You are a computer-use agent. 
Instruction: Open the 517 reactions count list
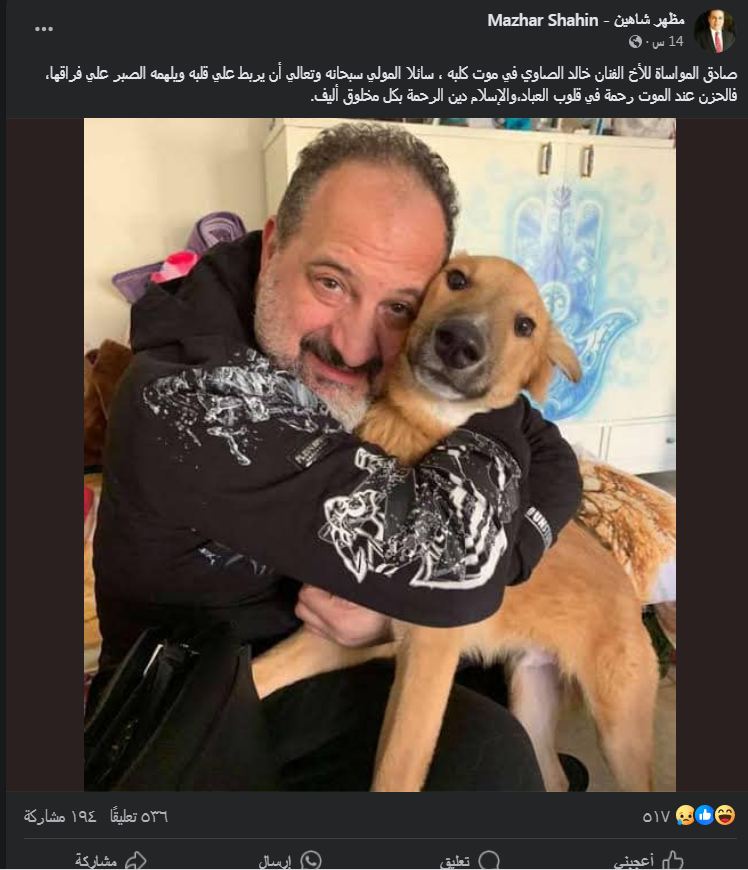(656, 816)
